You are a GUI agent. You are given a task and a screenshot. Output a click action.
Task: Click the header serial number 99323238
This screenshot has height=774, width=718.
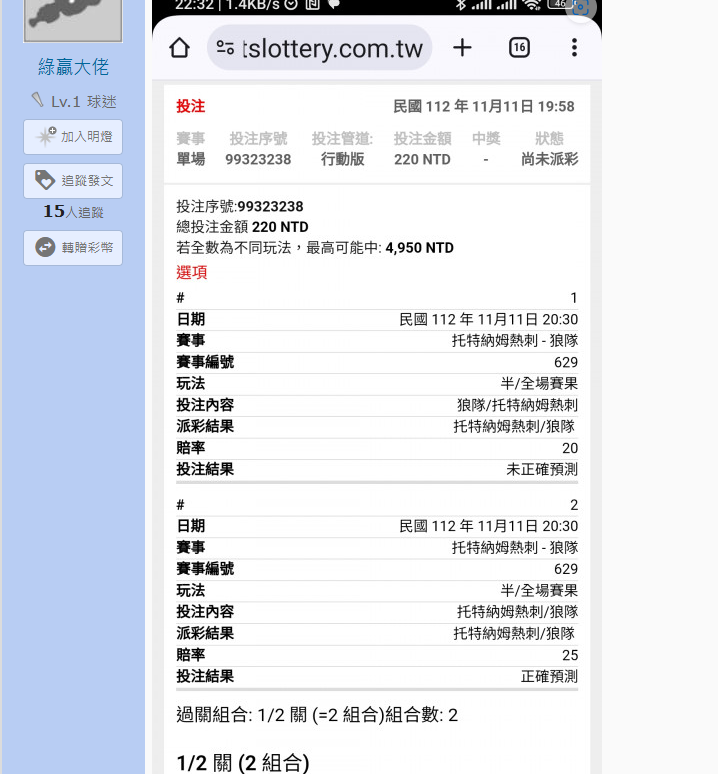coord(258,159)
